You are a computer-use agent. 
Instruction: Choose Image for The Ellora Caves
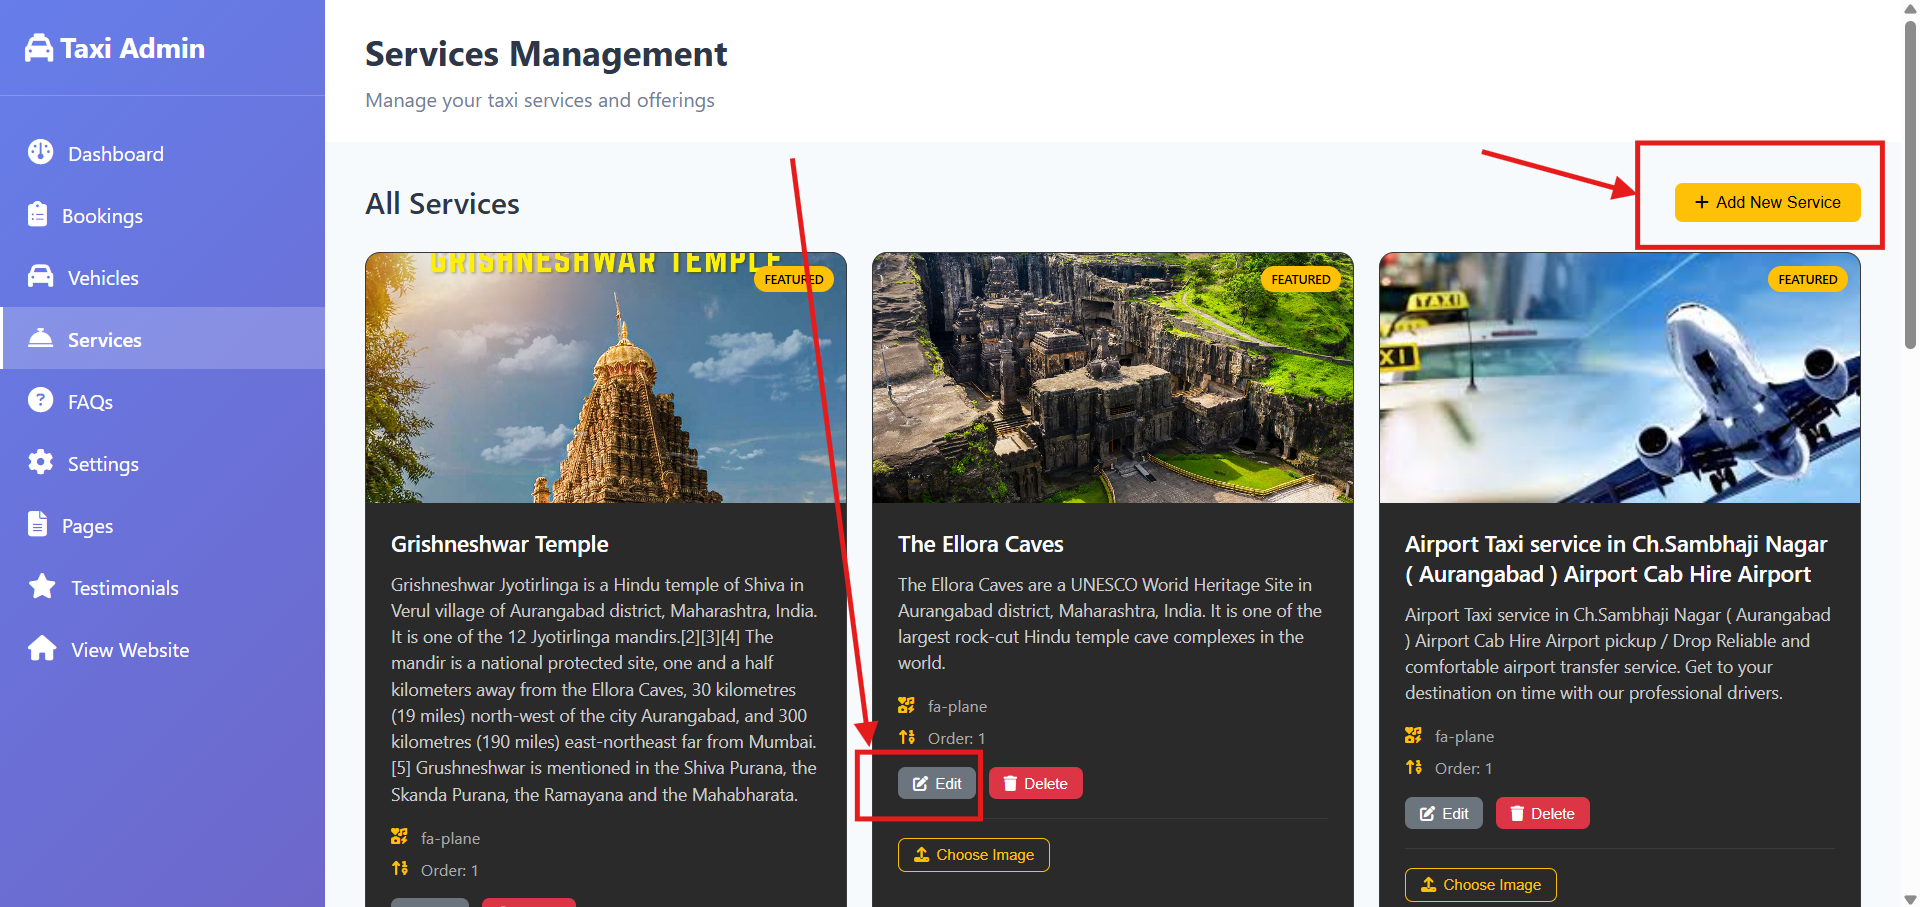(972, 854)
